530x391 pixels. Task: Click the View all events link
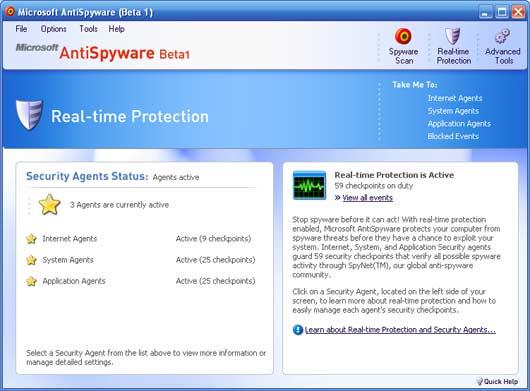pos(367,198)
